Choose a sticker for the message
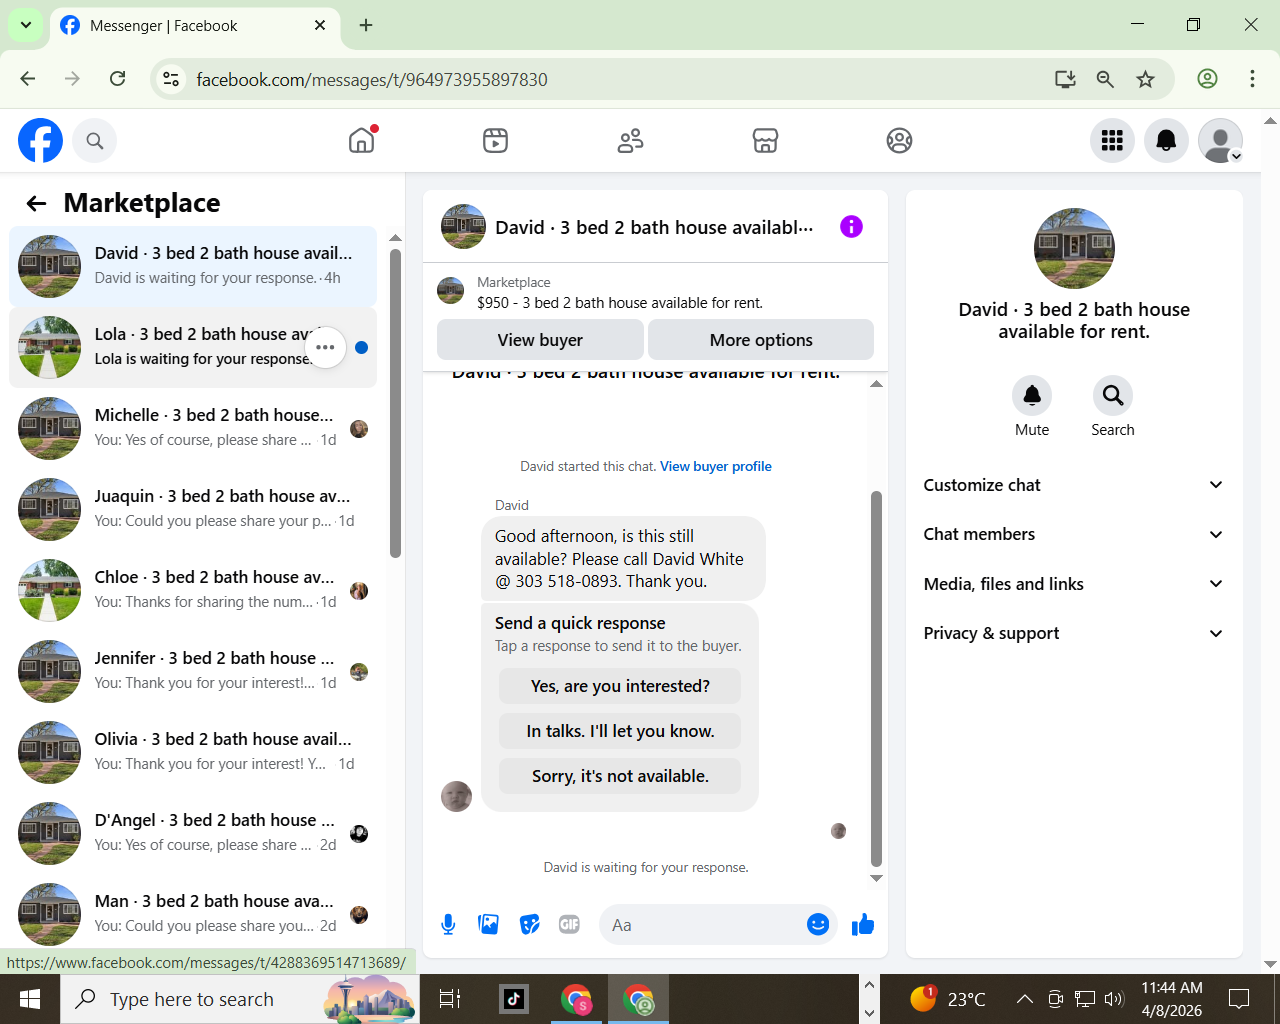 530,925
